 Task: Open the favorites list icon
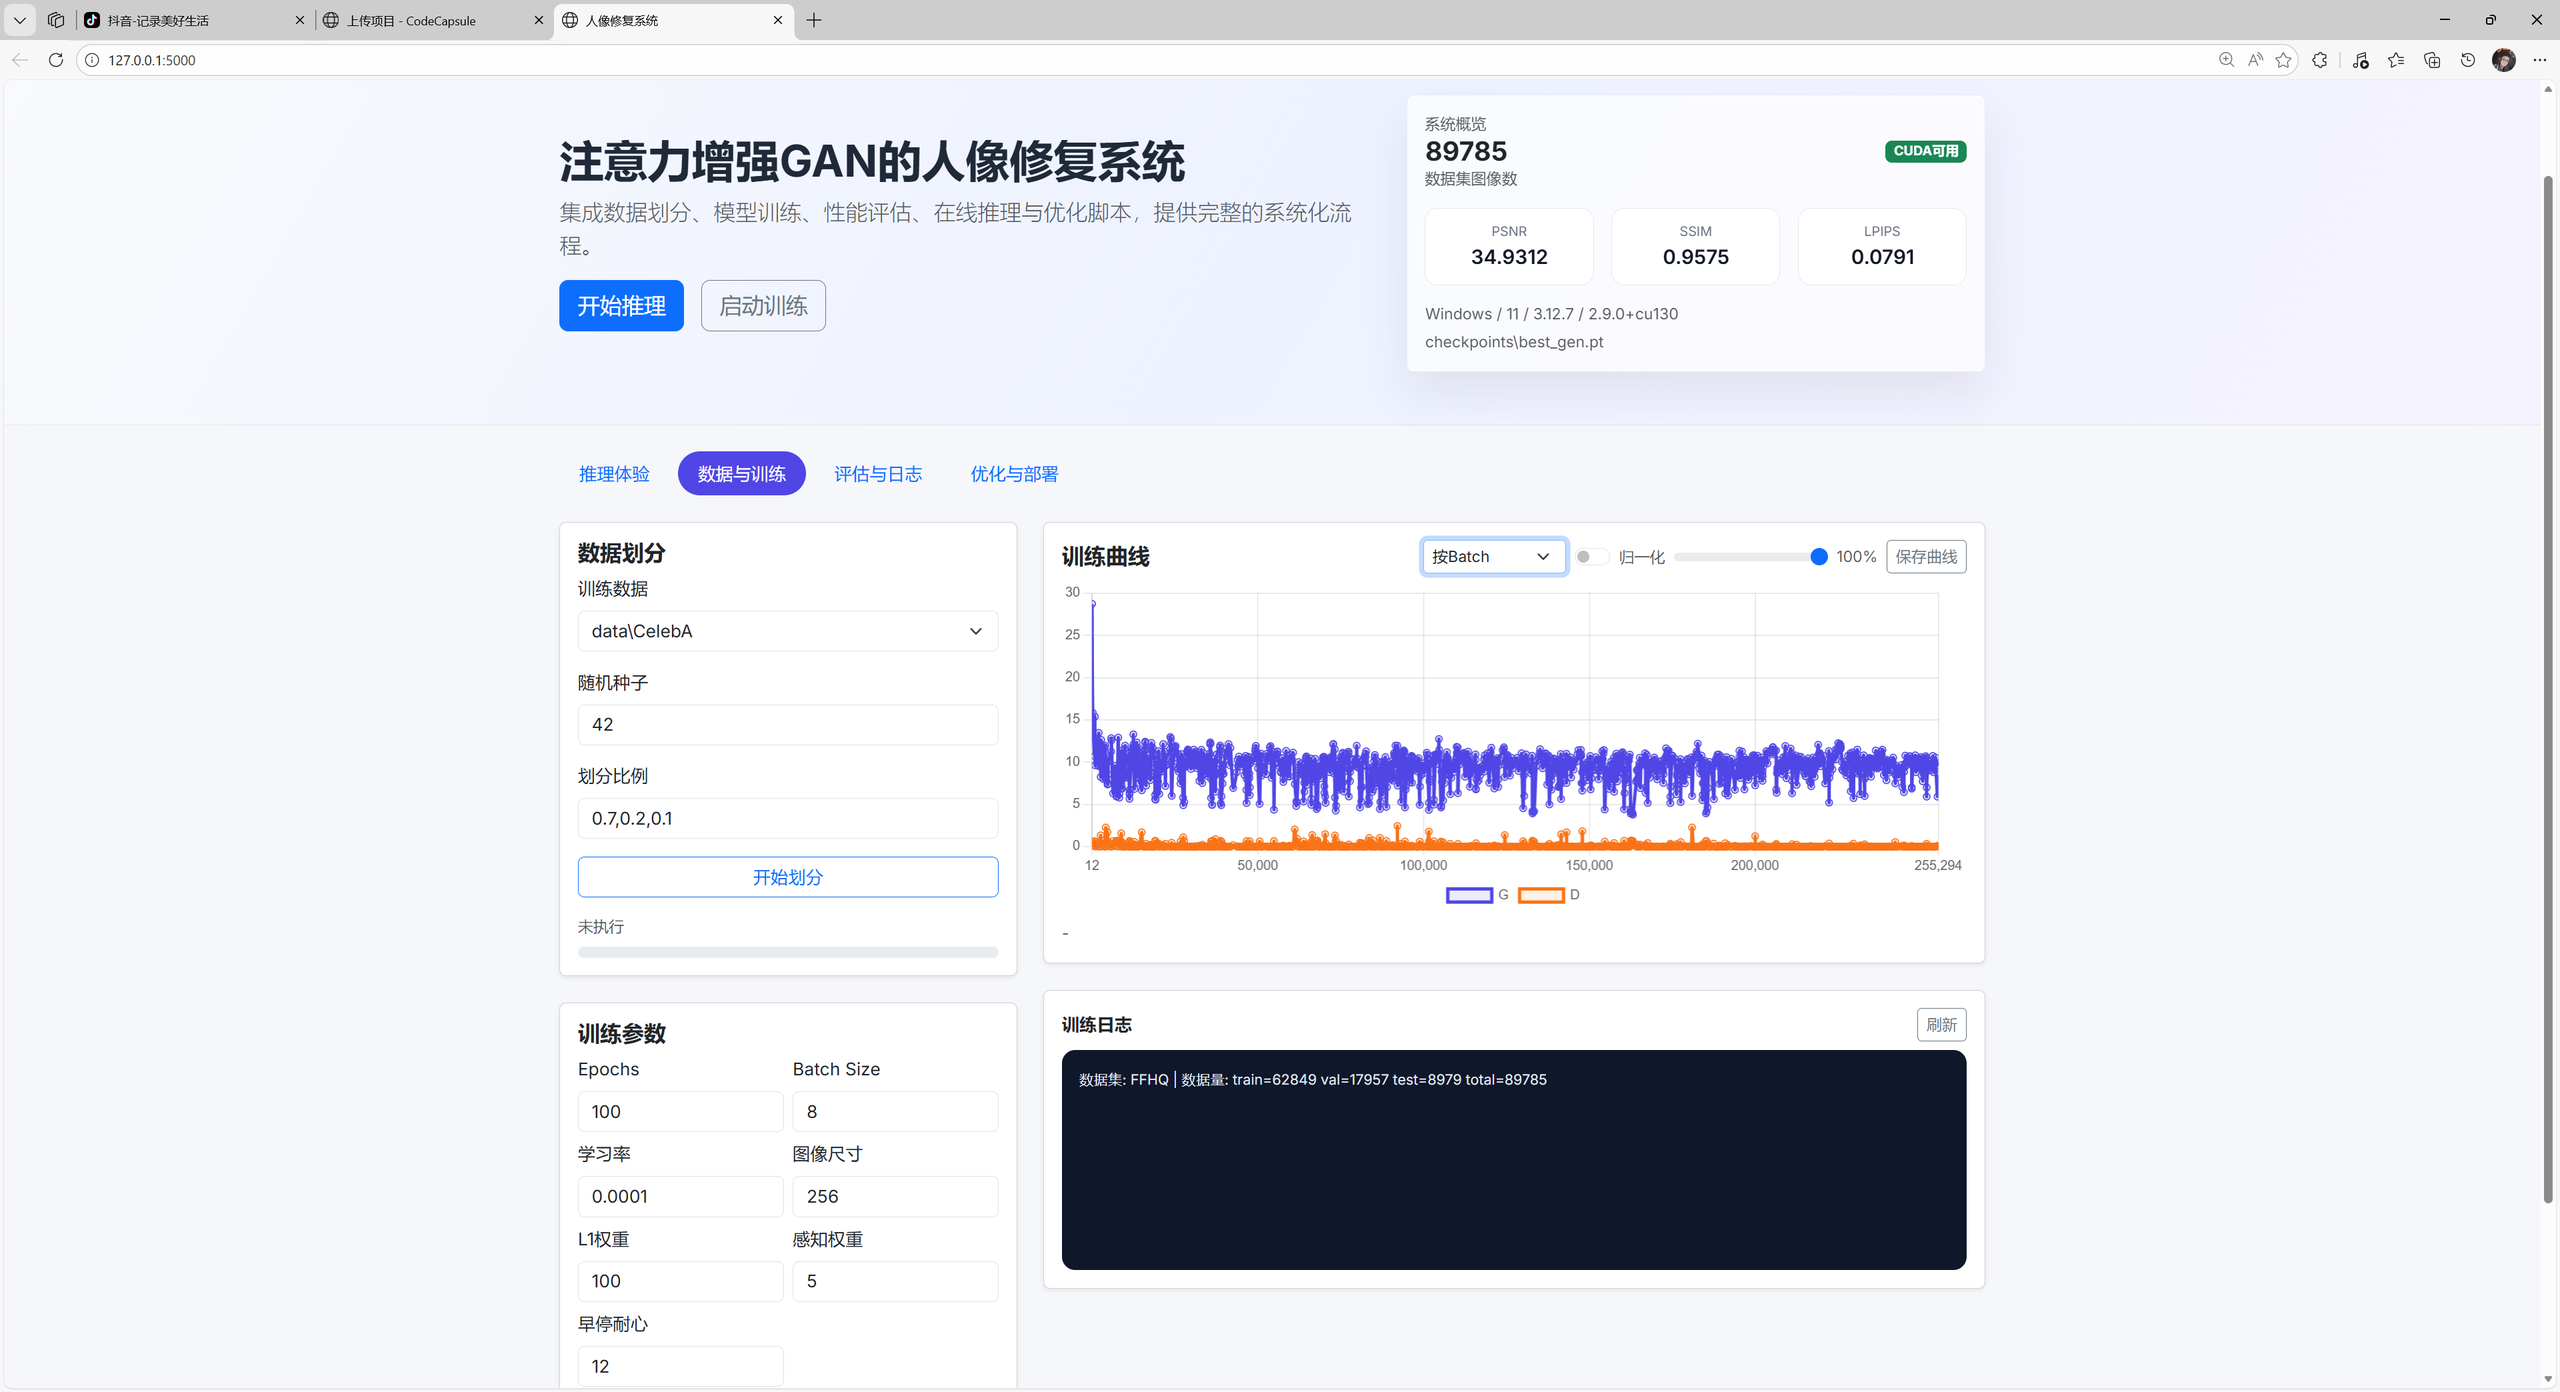(x=2396, y=60)
